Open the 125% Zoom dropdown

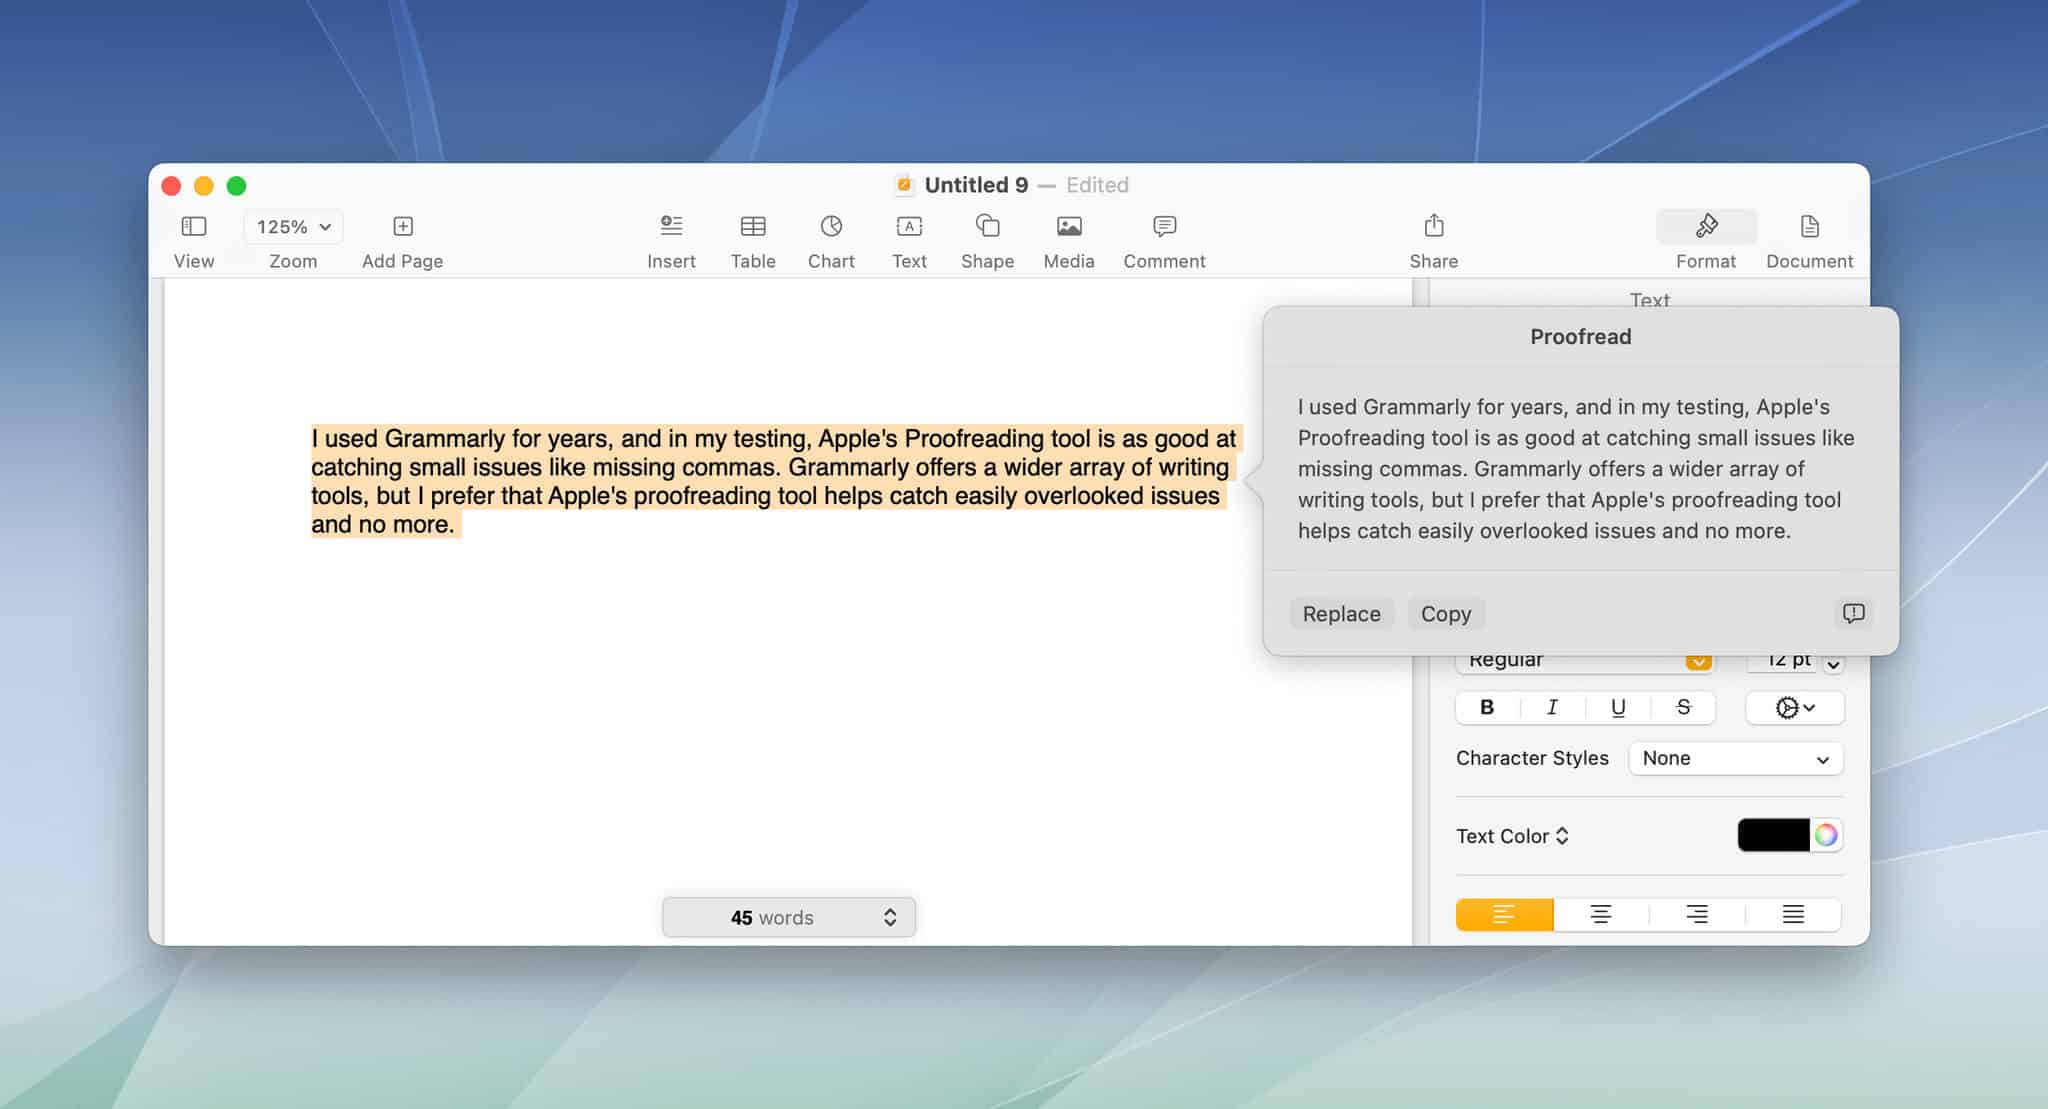point(293,227)
